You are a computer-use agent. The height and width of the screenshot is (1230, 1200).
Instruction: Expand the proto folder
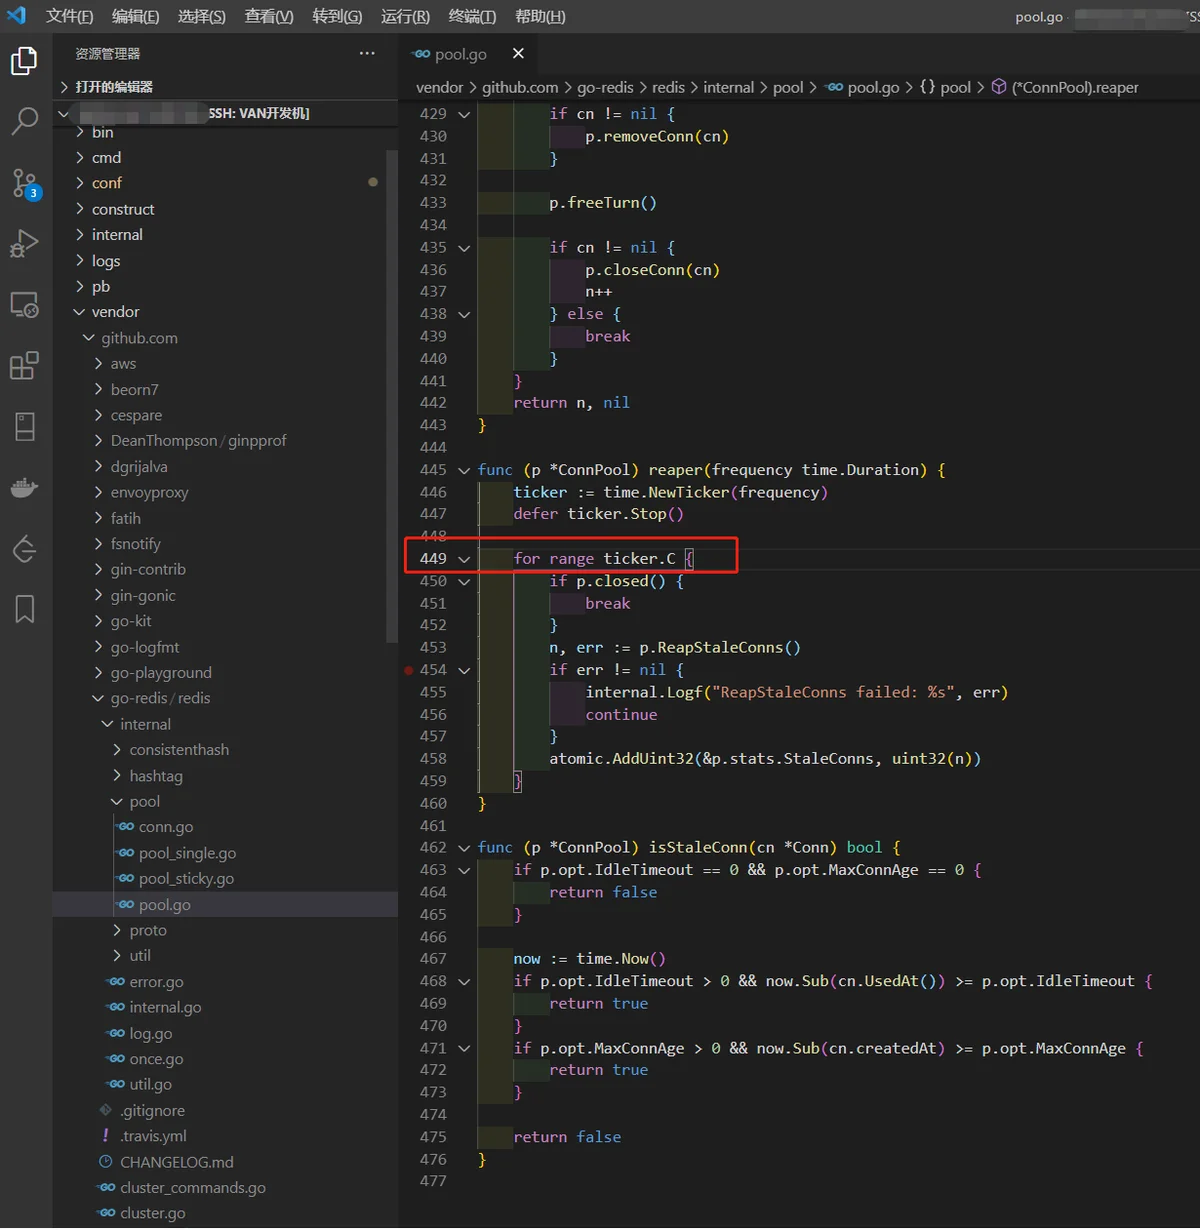pyautogui.click(x=225, y=930)
